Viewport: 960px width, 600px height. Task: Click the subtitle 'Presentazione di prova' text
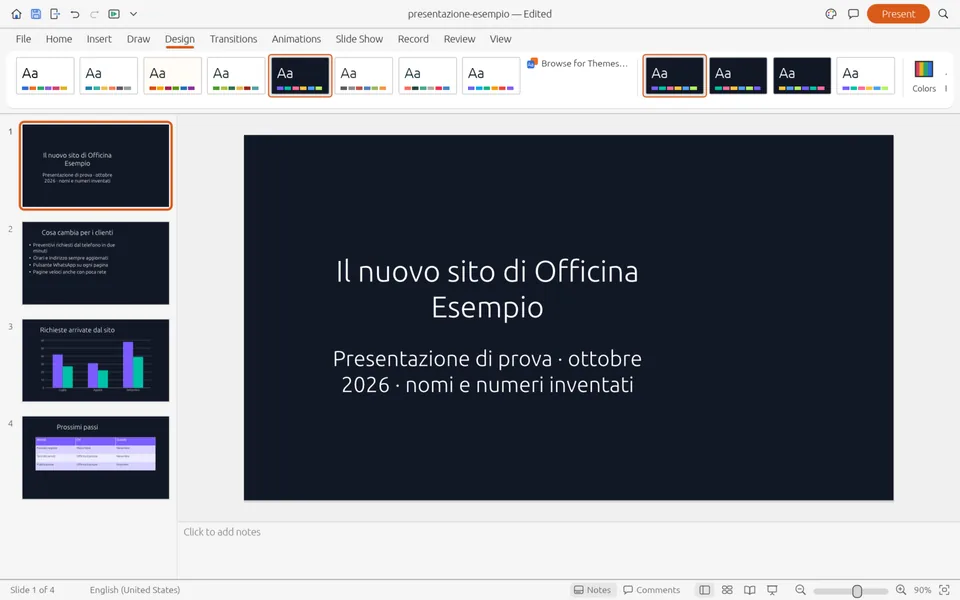487,371
